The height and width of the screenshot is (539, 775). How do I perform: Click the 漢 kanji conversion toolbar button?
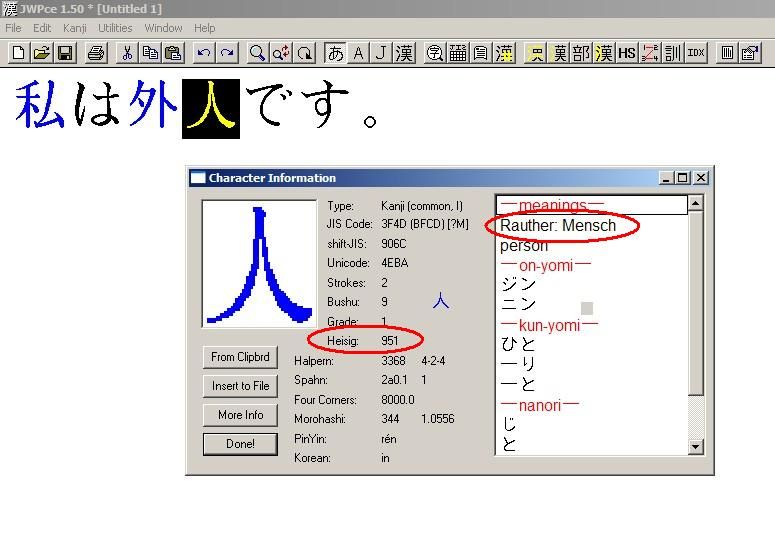404,52
